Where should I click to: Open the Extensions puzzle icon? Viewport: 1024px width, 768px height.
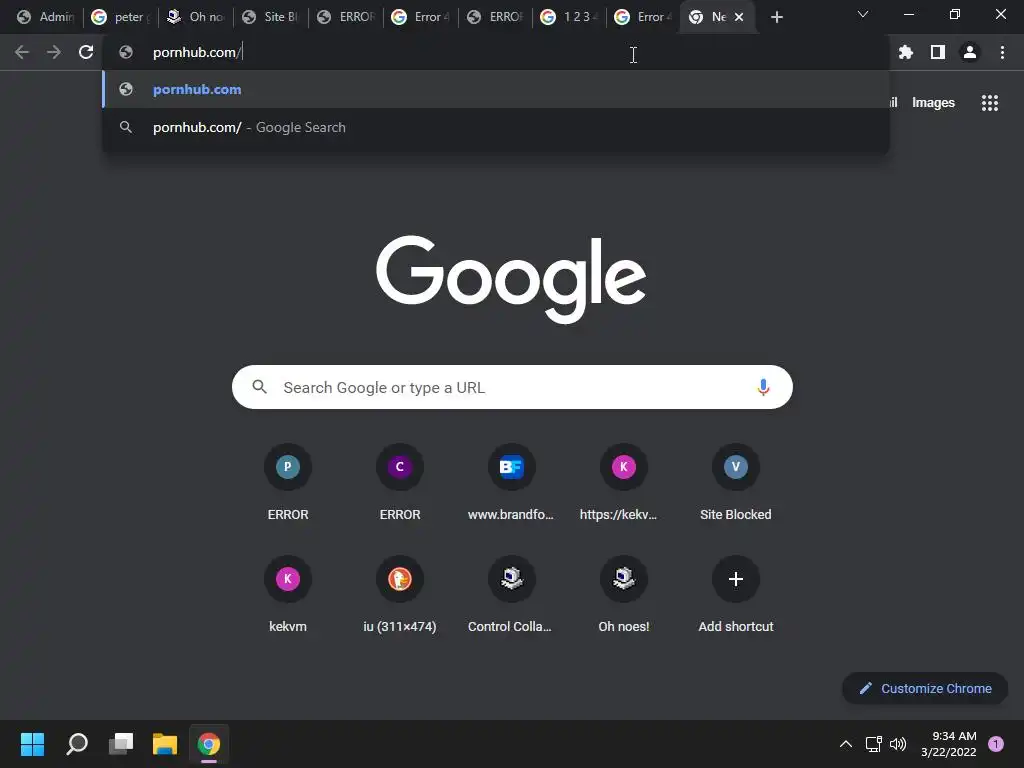tap(906, 52)
